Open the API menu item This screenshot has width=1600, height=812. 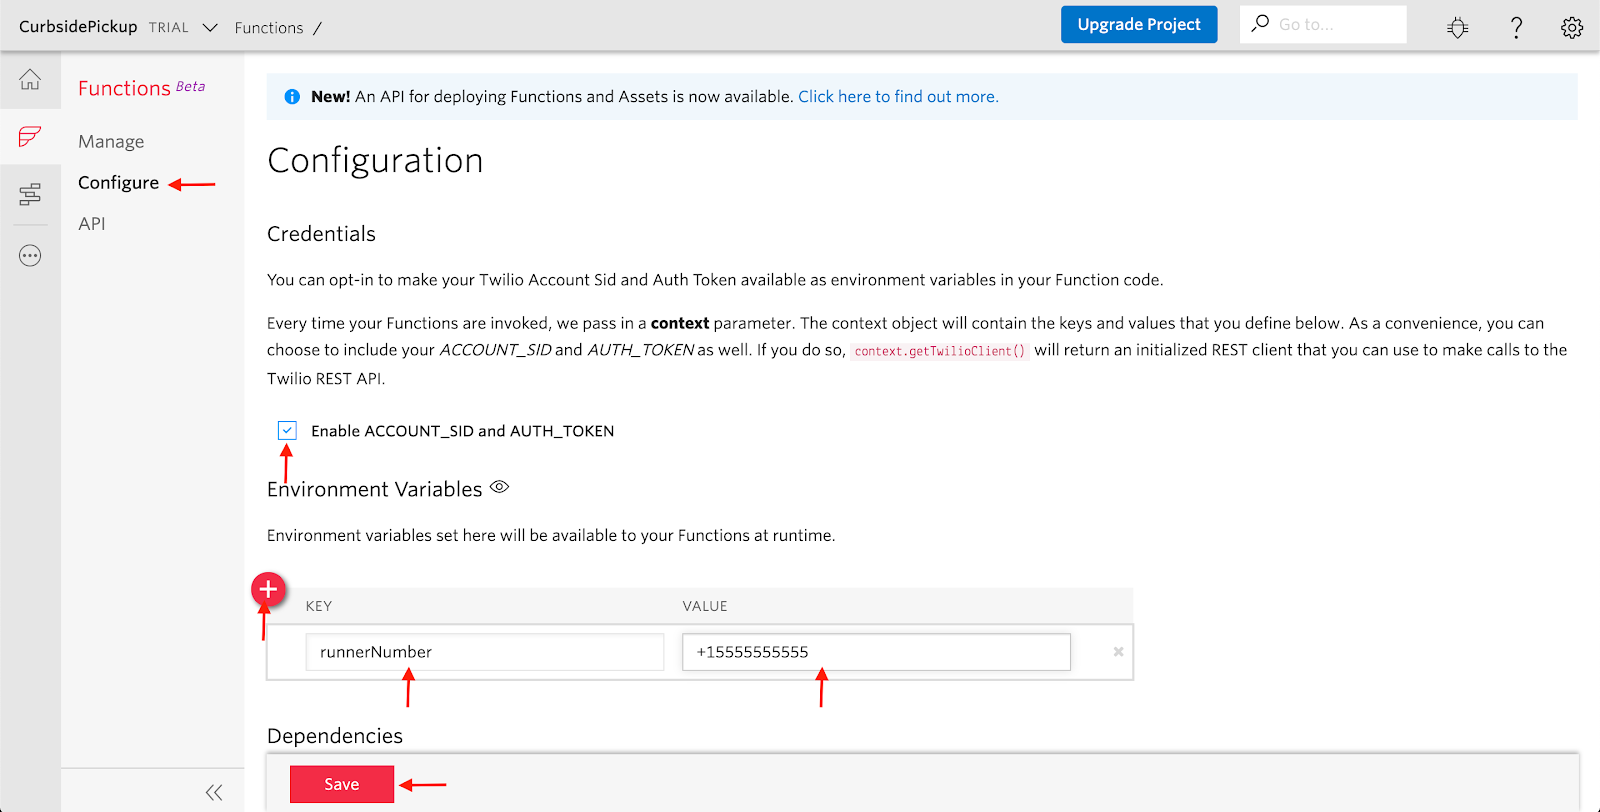click(92, 224)
